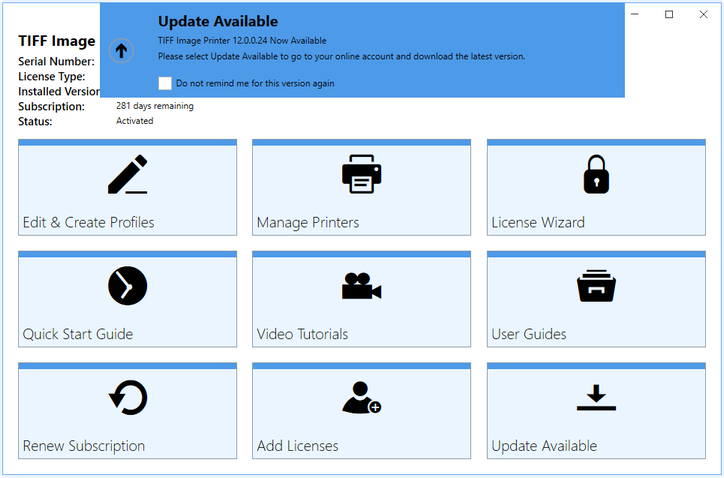Click '281 days remaining' subscription text
Screen dimensions: 724x478
[x=155, y=106]
